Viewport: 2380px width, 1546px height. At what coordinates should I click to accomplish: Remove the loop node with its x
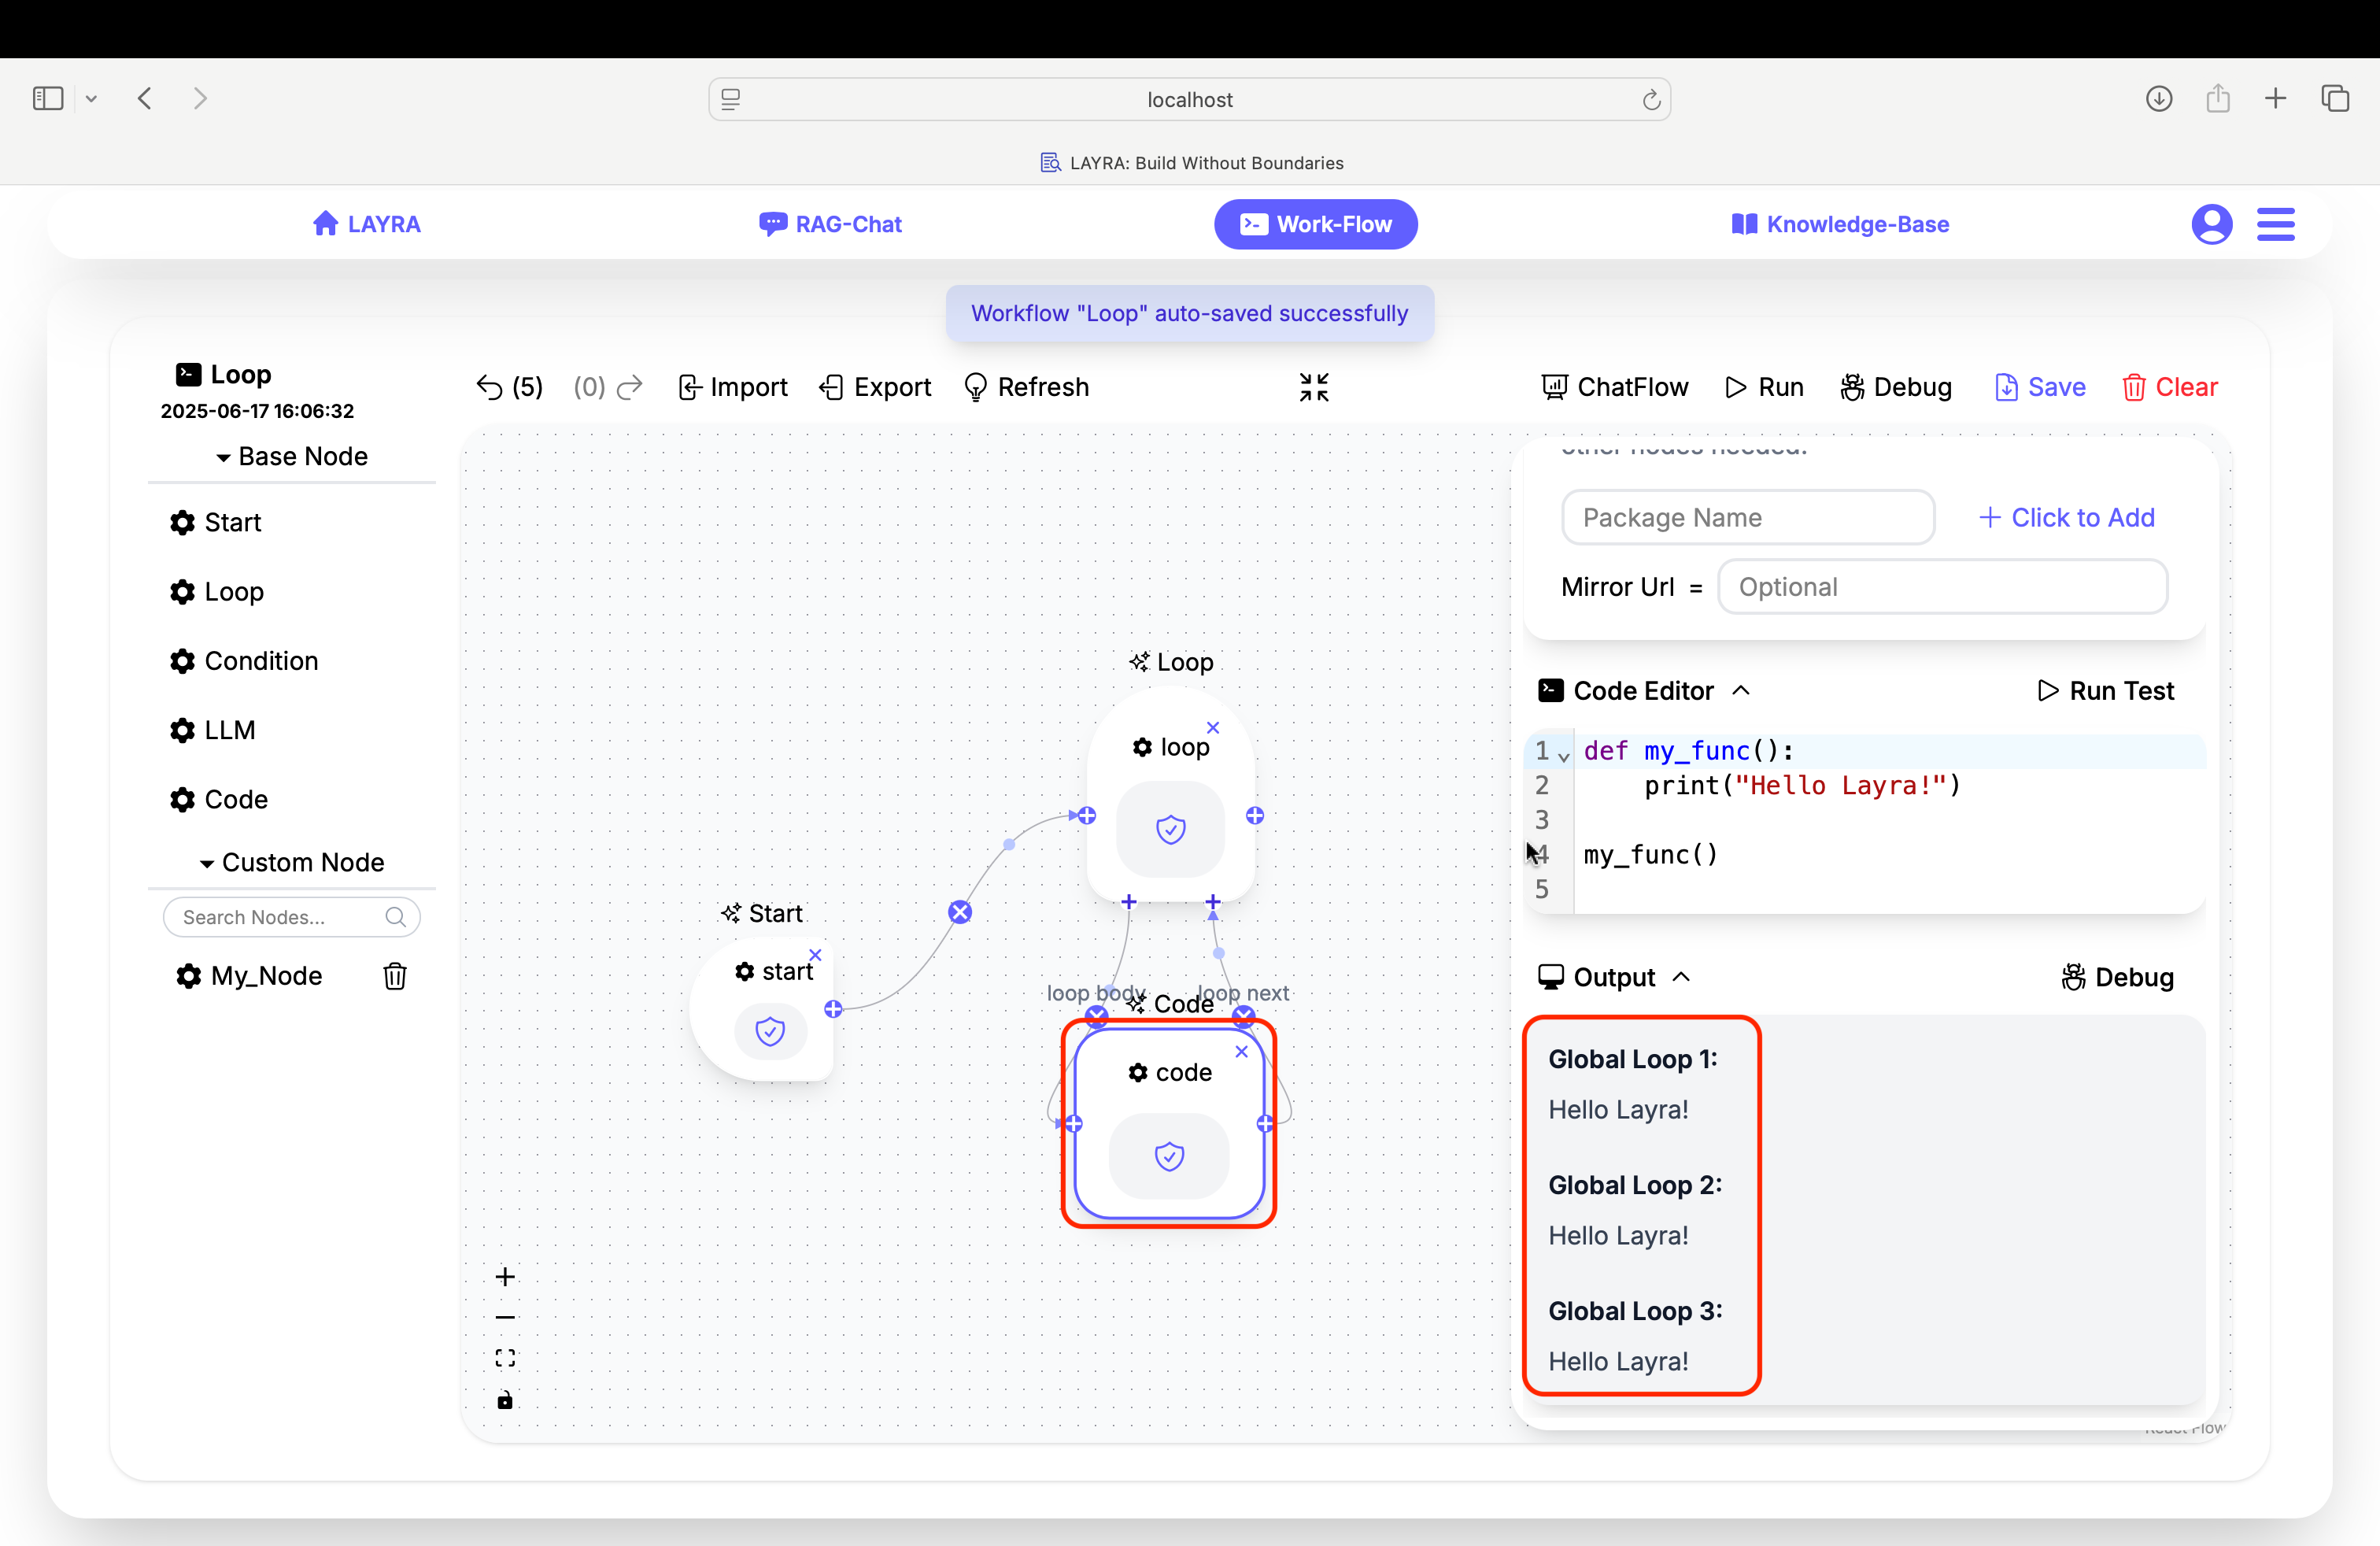coord(1213,727)
